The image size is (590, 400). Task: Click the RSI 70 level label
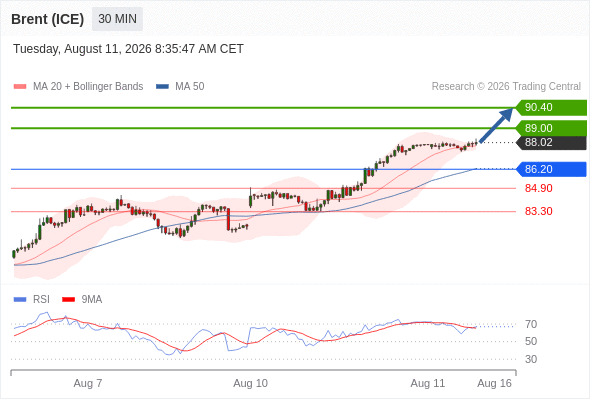click(x=531, y=324)
